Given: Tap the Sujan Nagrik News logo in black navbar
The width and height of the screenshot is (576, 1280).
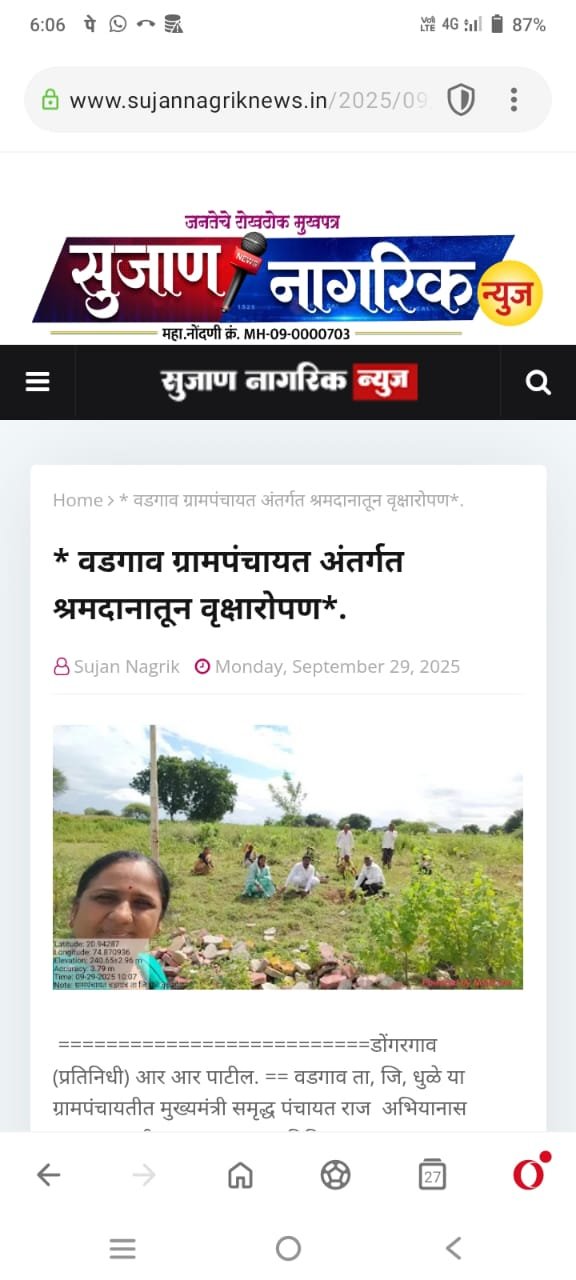Looking at the screenshot, I should 288,382.
